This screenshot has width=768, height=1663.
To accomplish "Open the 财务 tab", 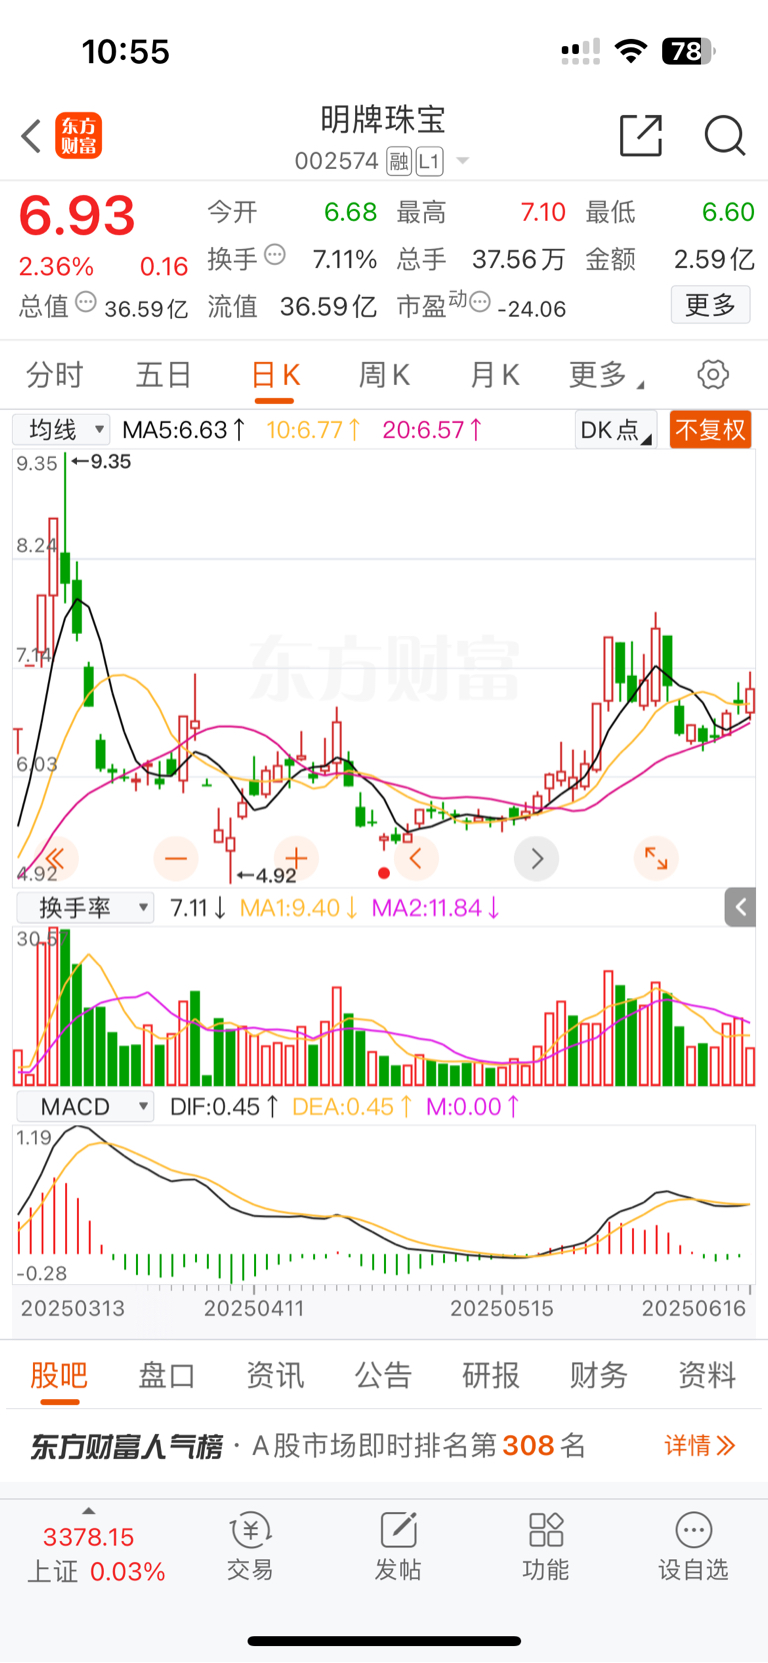I will point(599,1375).
